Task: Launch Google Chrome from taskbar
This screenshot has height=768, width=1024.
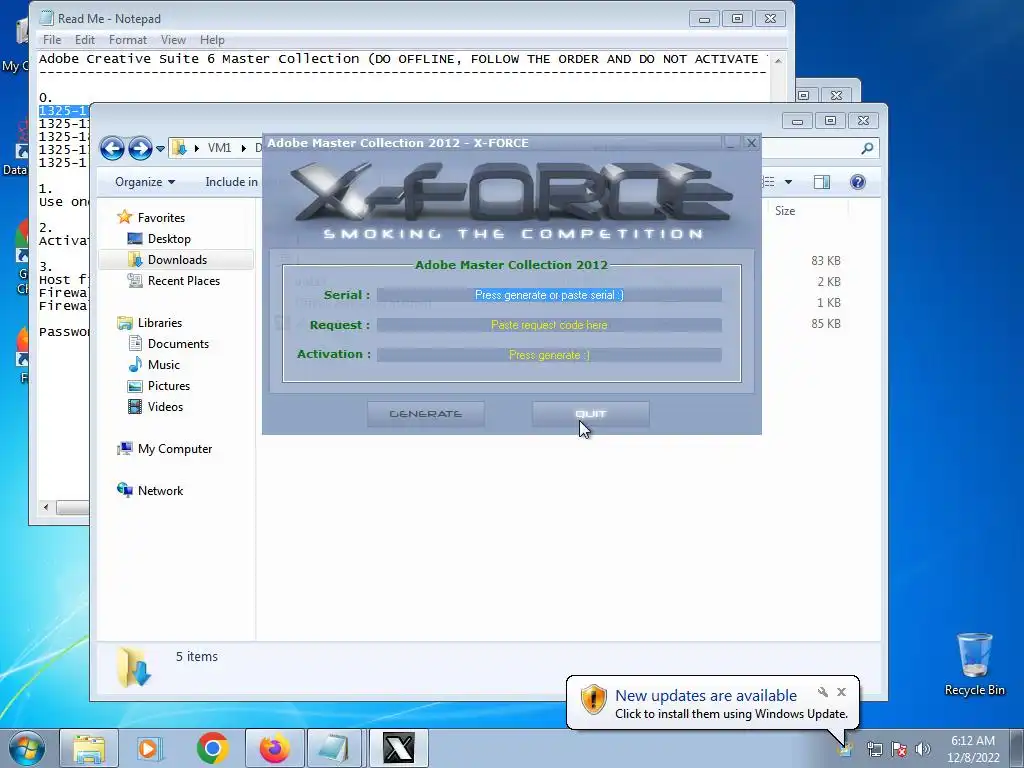Action: 212,748
